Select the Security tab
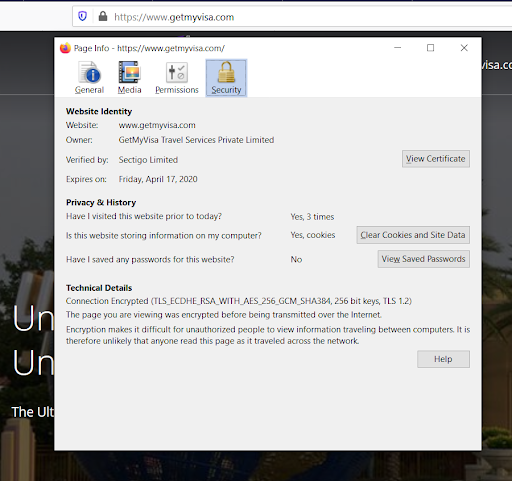Screen dimensions: 512x481 [x=226, y=78]
